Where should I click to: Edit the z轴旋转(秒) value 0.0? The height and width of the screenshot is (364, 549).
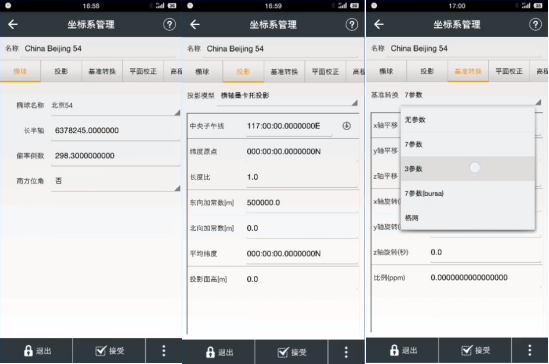[486, 253]
